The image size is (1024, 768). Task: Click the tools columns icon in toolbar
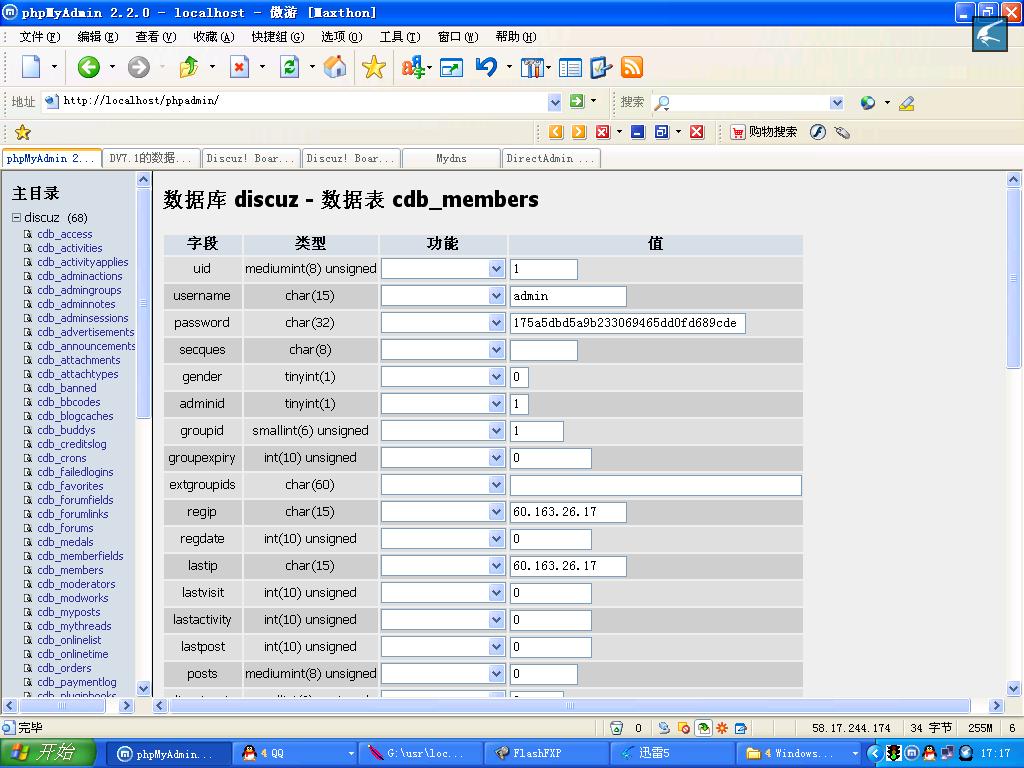click(x=532, y=67)
